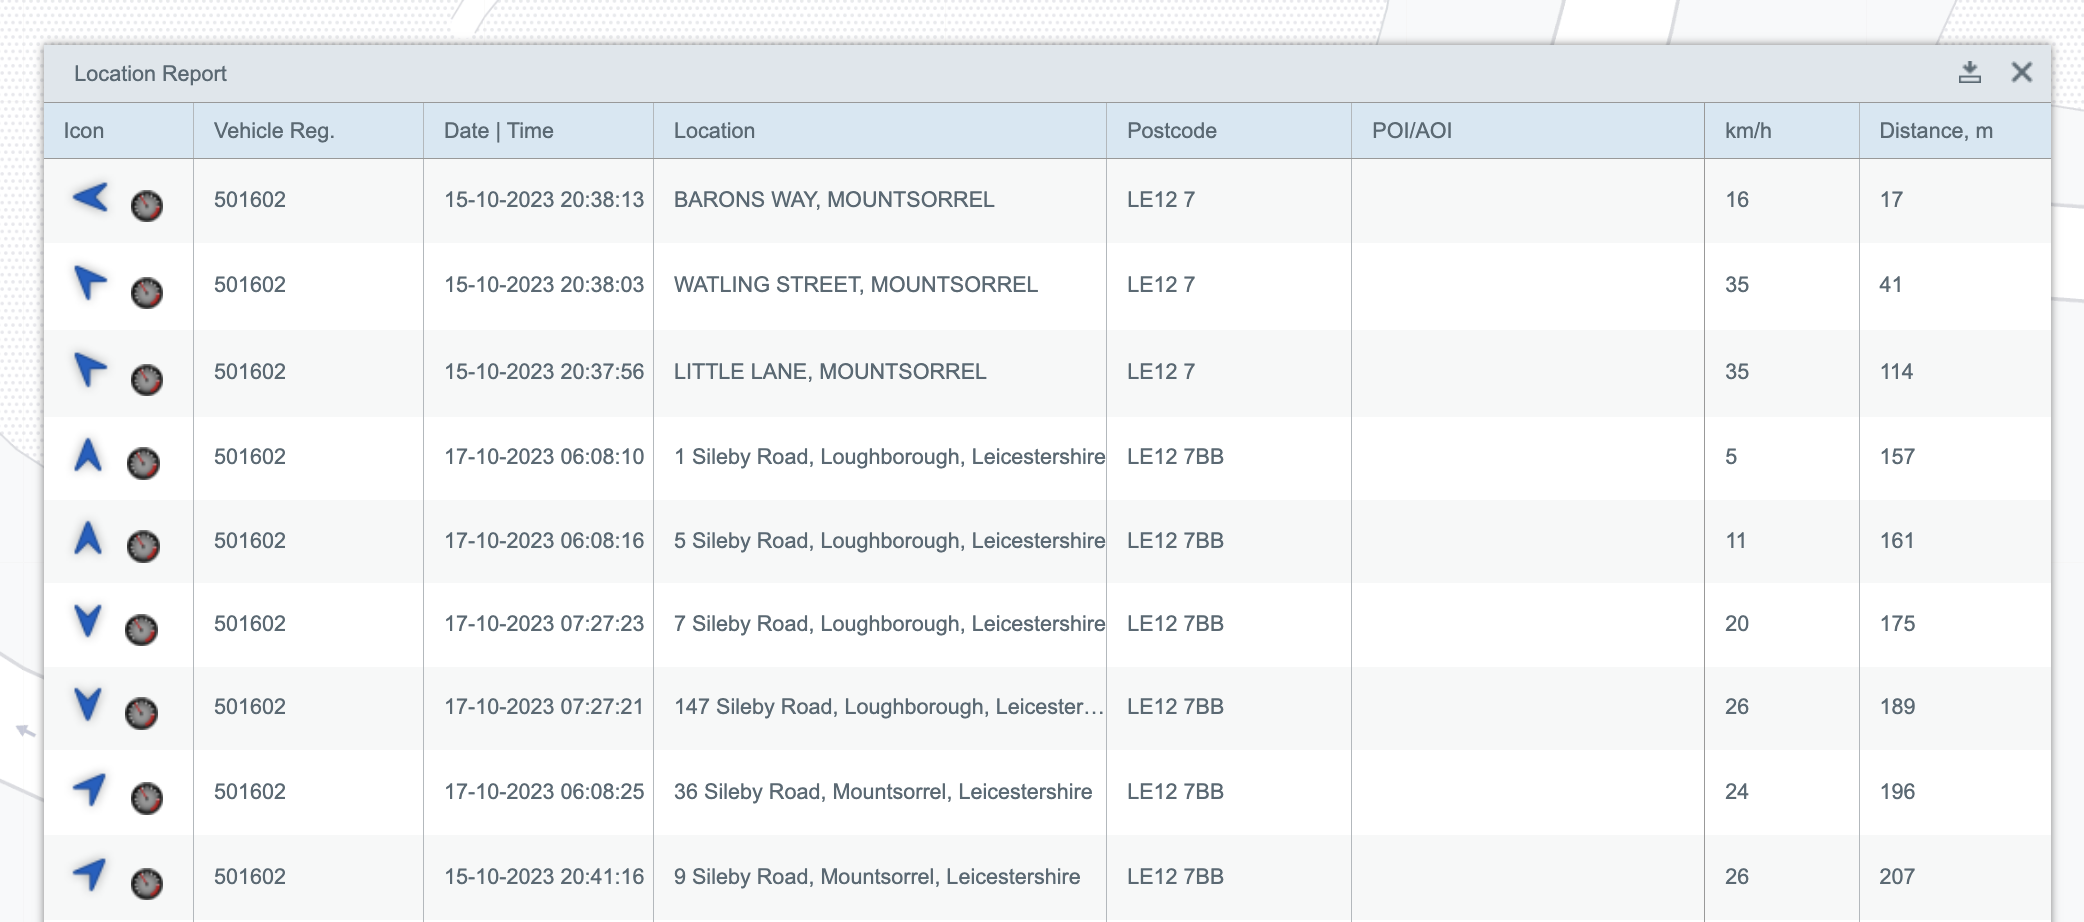Click speedometer icon in 1 Sileby Road row
This screenshot has width=2084, height=922.
(143, 463)
